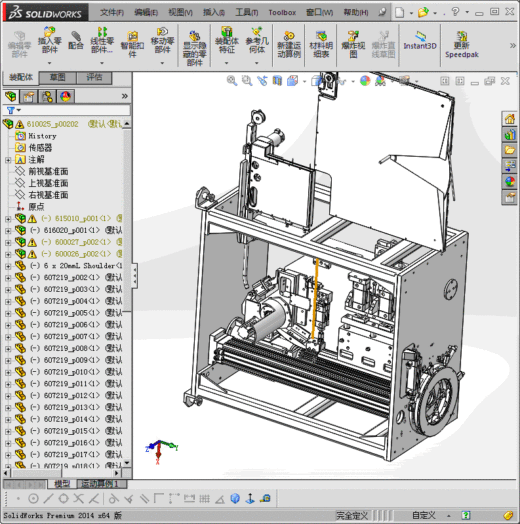Select the Mate (配合) tool
Screen dimensions: 520x524
pos(76,40)
